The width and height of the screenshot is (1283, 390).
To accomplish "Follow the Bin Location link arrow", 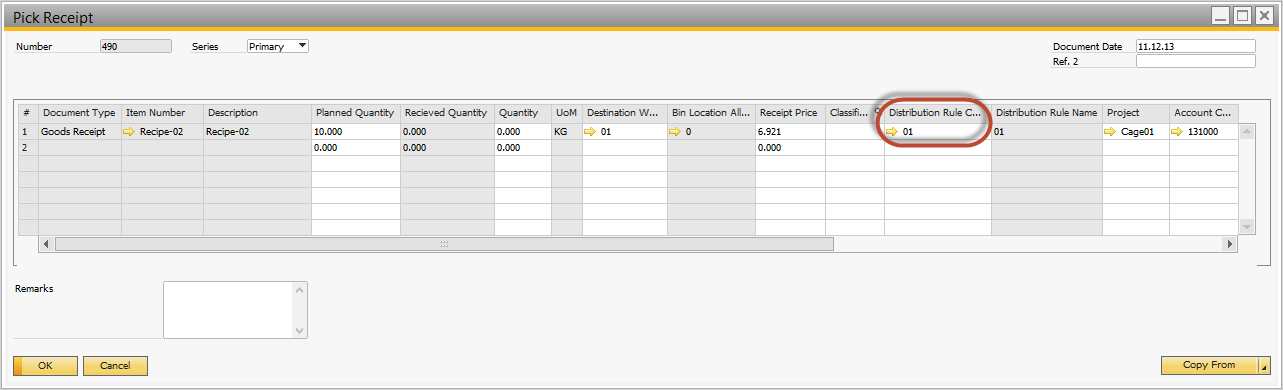I will click(677, 131).
